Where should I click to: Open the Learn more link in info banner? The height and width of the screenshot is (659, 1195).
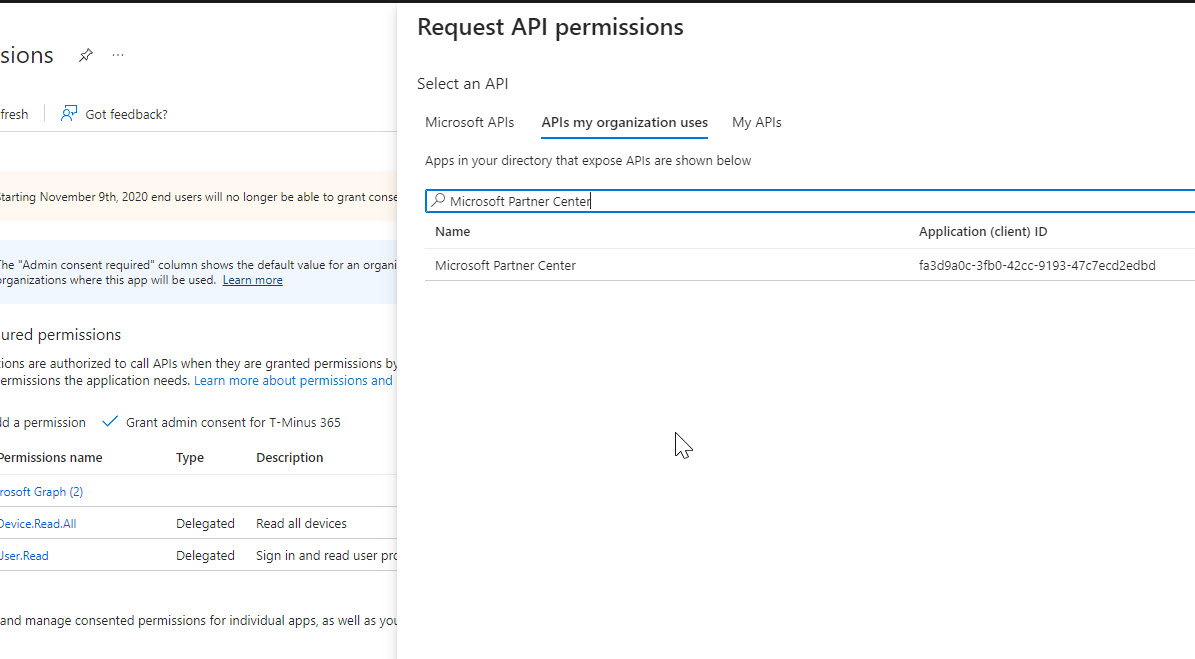tap(252, 280)
